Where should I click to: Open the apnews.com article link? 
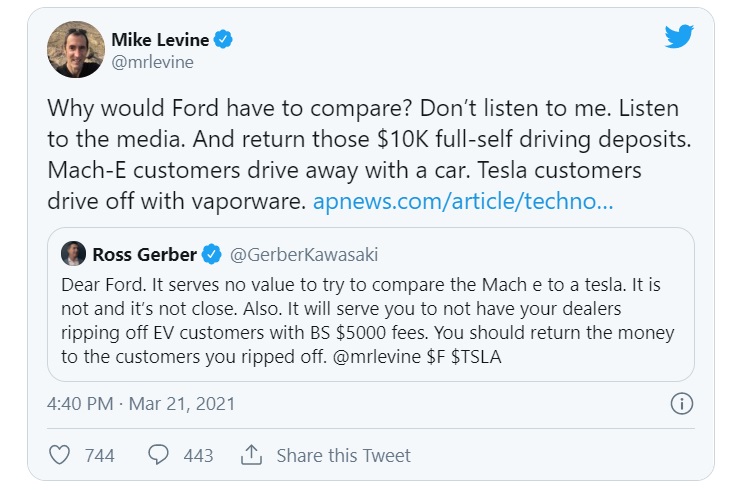pyautogui.click(x=462, y=201)
